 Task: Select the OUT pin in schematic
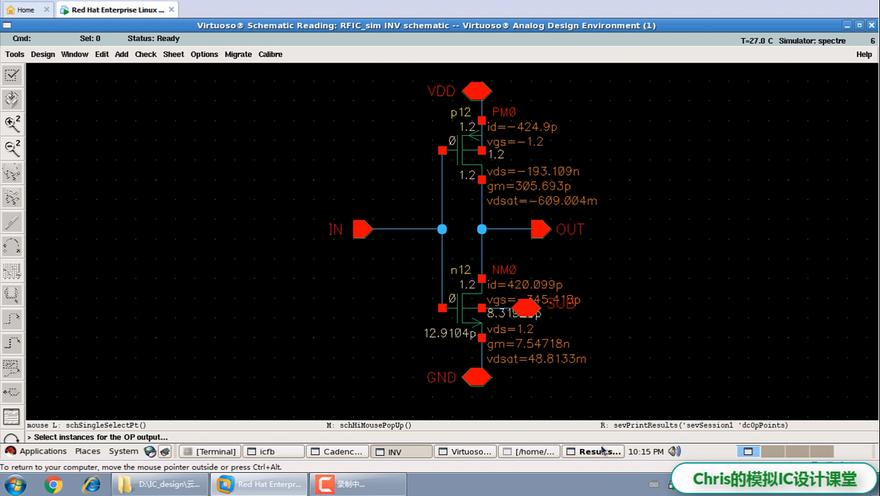pos(541,229)
